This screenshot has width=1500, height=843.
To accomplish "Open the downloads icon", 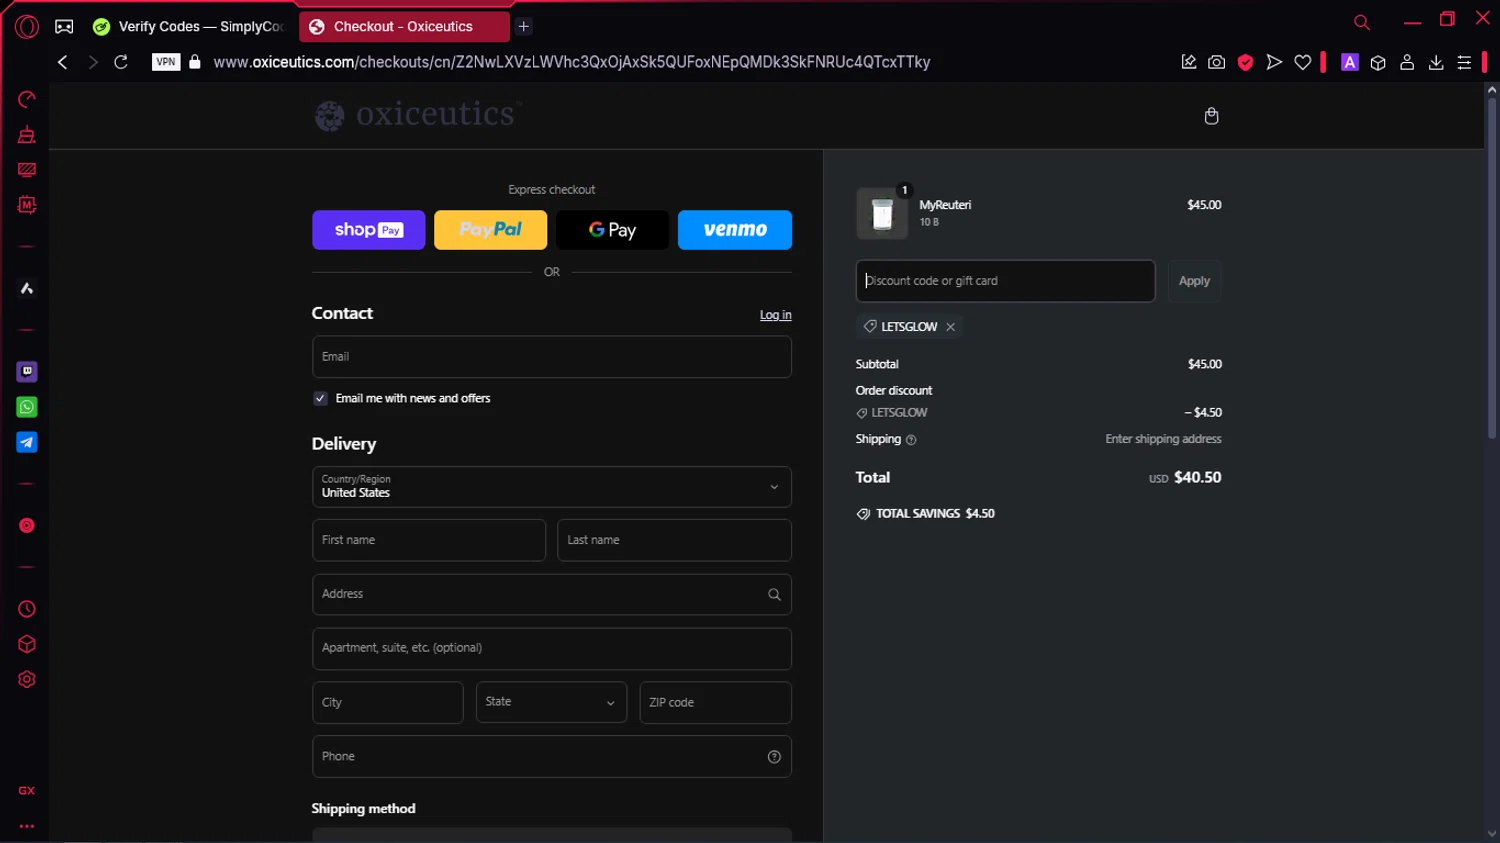I will tap(1436, 62).
